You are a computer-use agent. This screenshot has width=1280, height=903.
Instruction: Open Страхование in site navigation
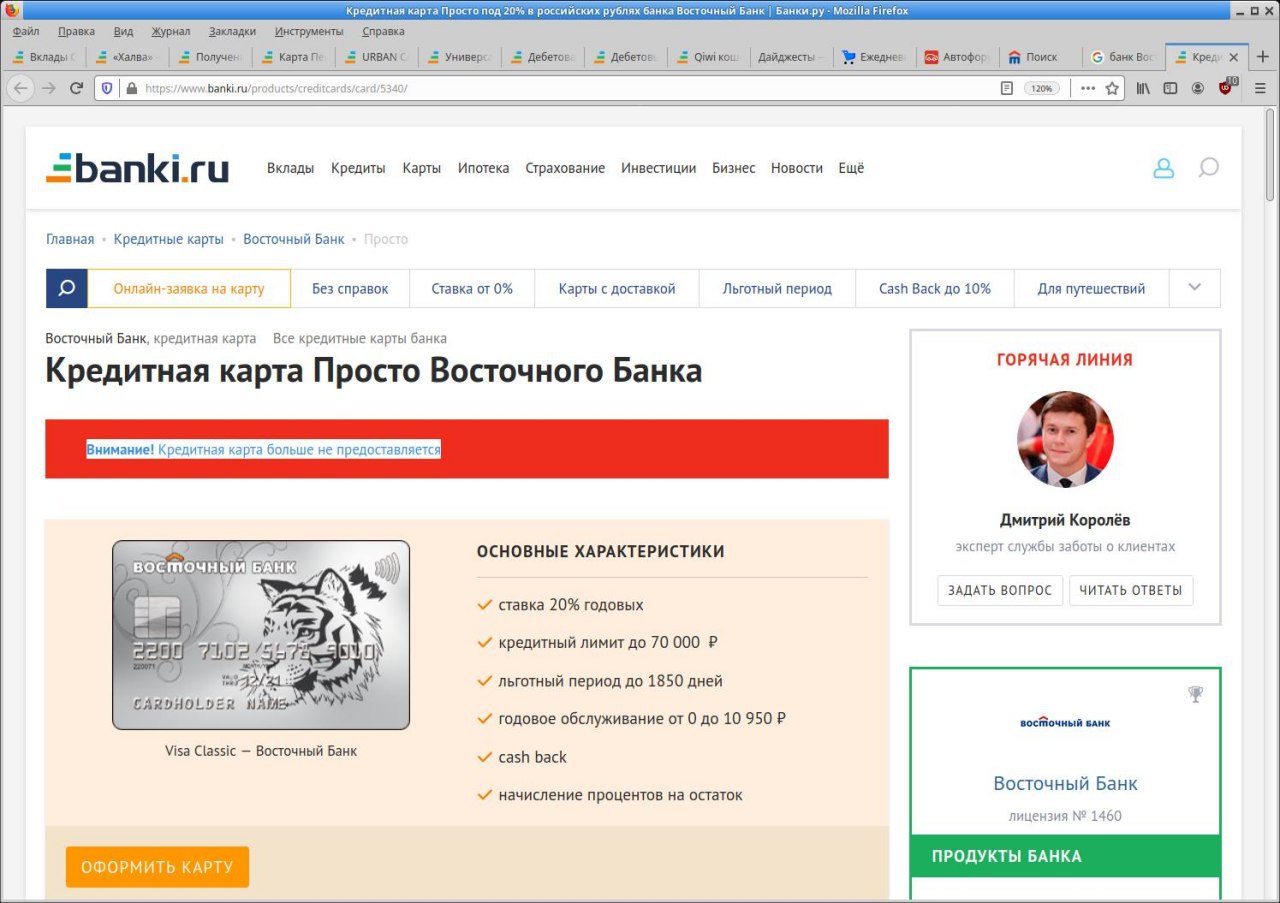point(565,168)
